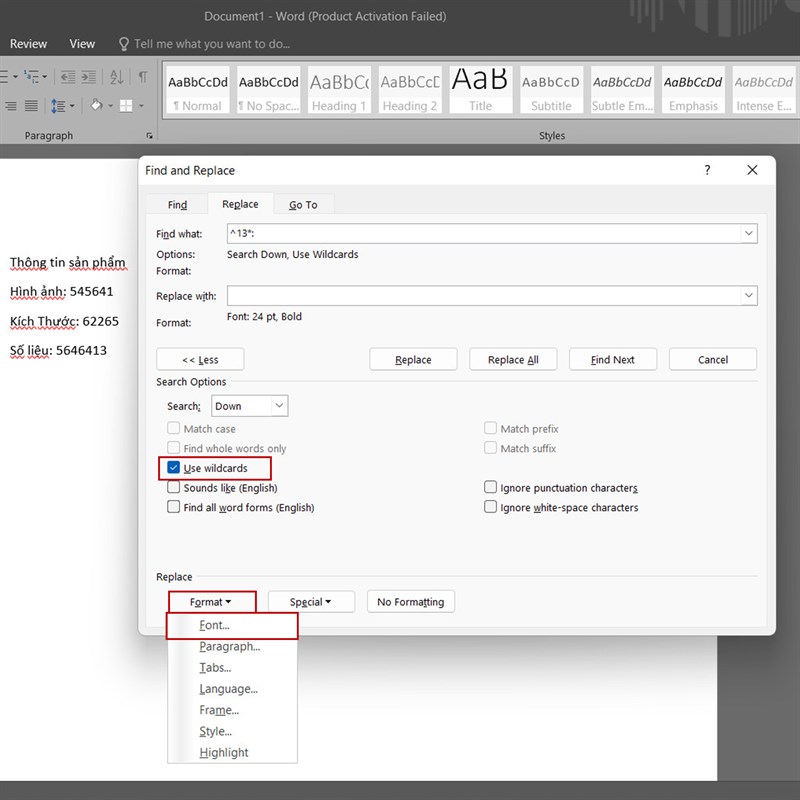The image size is (800, 800).
Task: Select Font from the Format menu
Action: click(x=213, y=625)
